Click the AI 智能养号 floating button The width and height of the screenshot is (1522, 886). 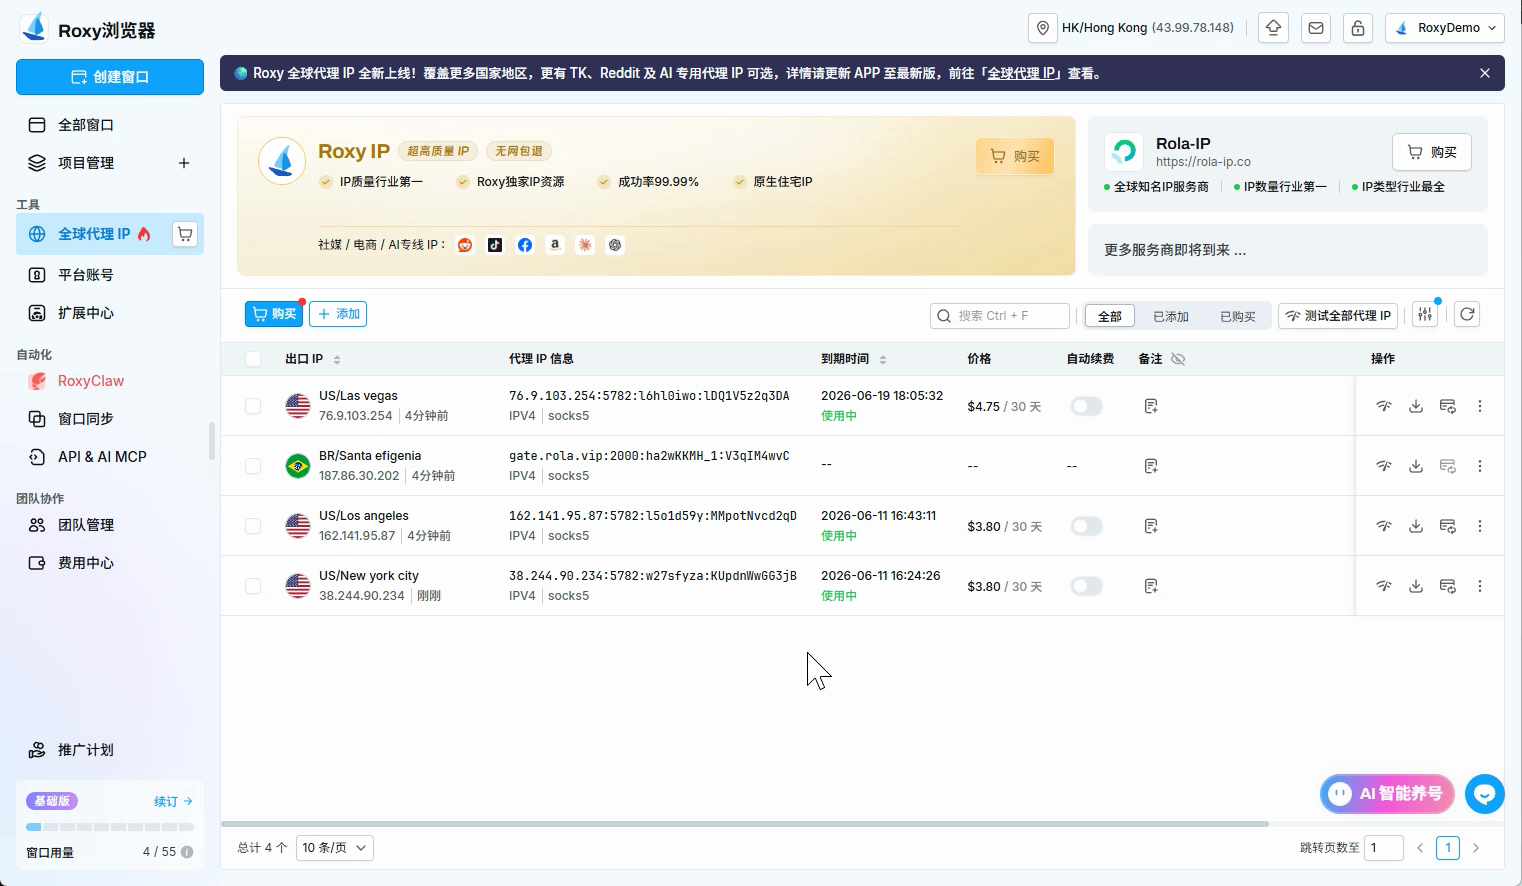(x=1388, y=794)
